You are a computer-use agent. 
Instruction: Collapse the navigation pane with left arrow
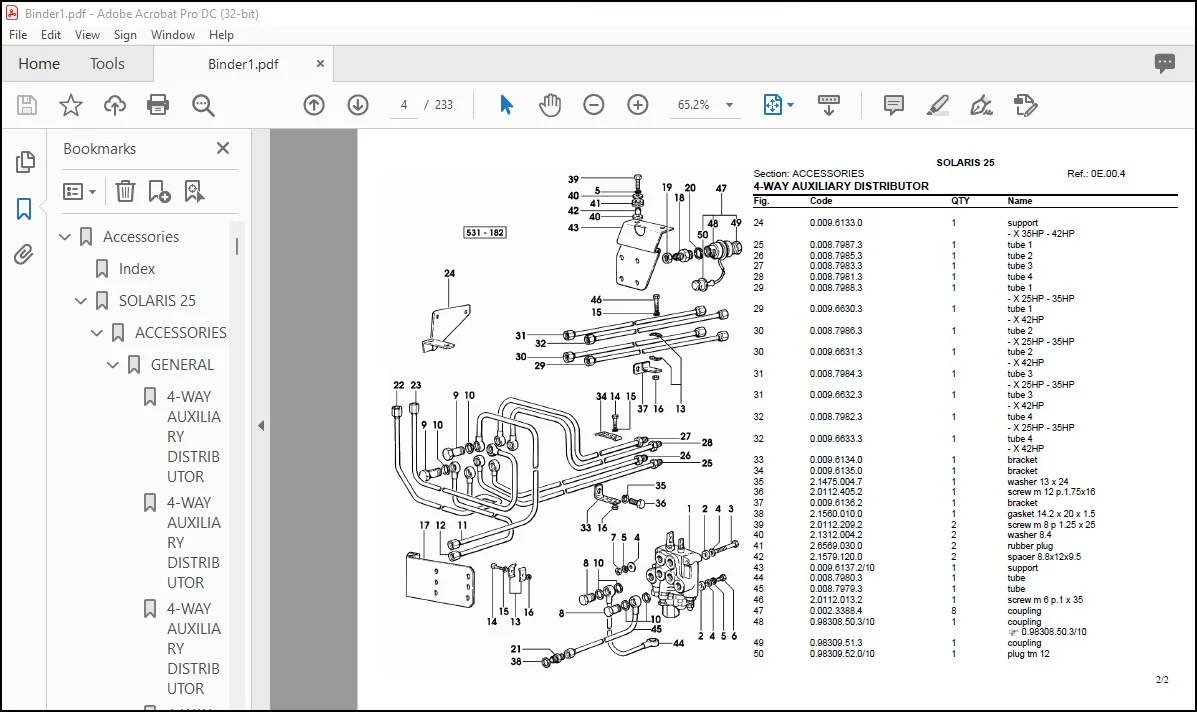click(261, 426)
